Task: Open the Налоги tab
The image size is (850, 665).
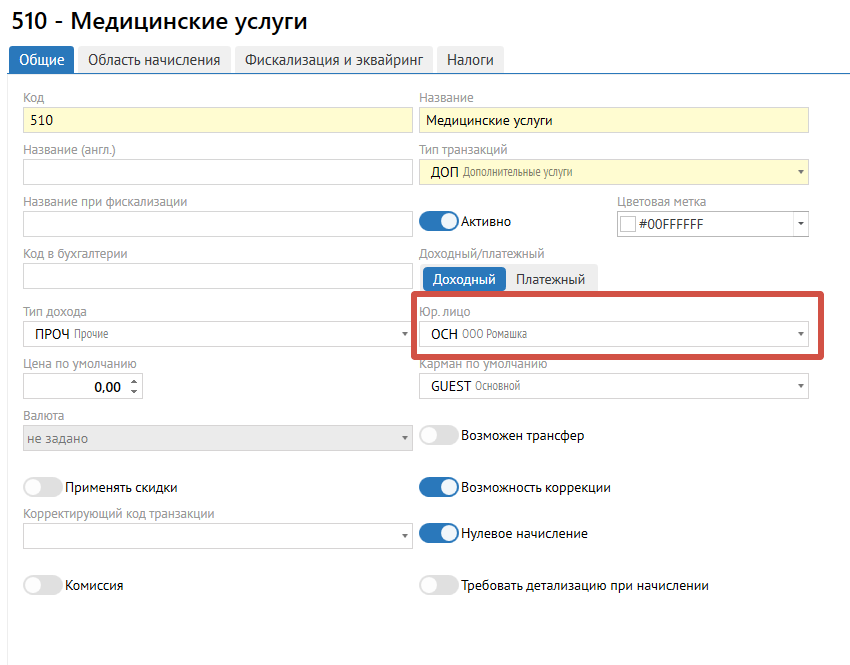Action: click(x=470, y=60)
